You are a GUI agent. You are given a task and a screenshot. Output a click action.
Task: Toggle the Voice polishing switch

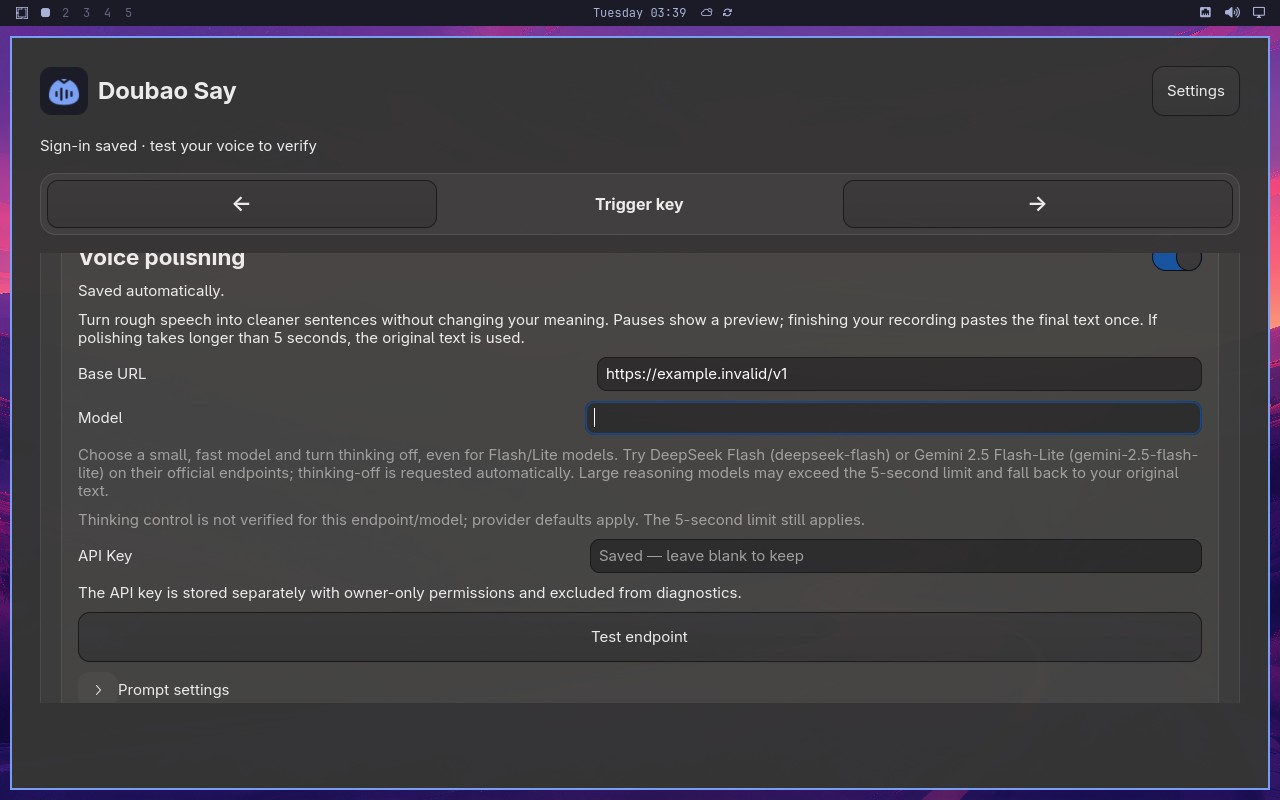(x=1176, y=259)
